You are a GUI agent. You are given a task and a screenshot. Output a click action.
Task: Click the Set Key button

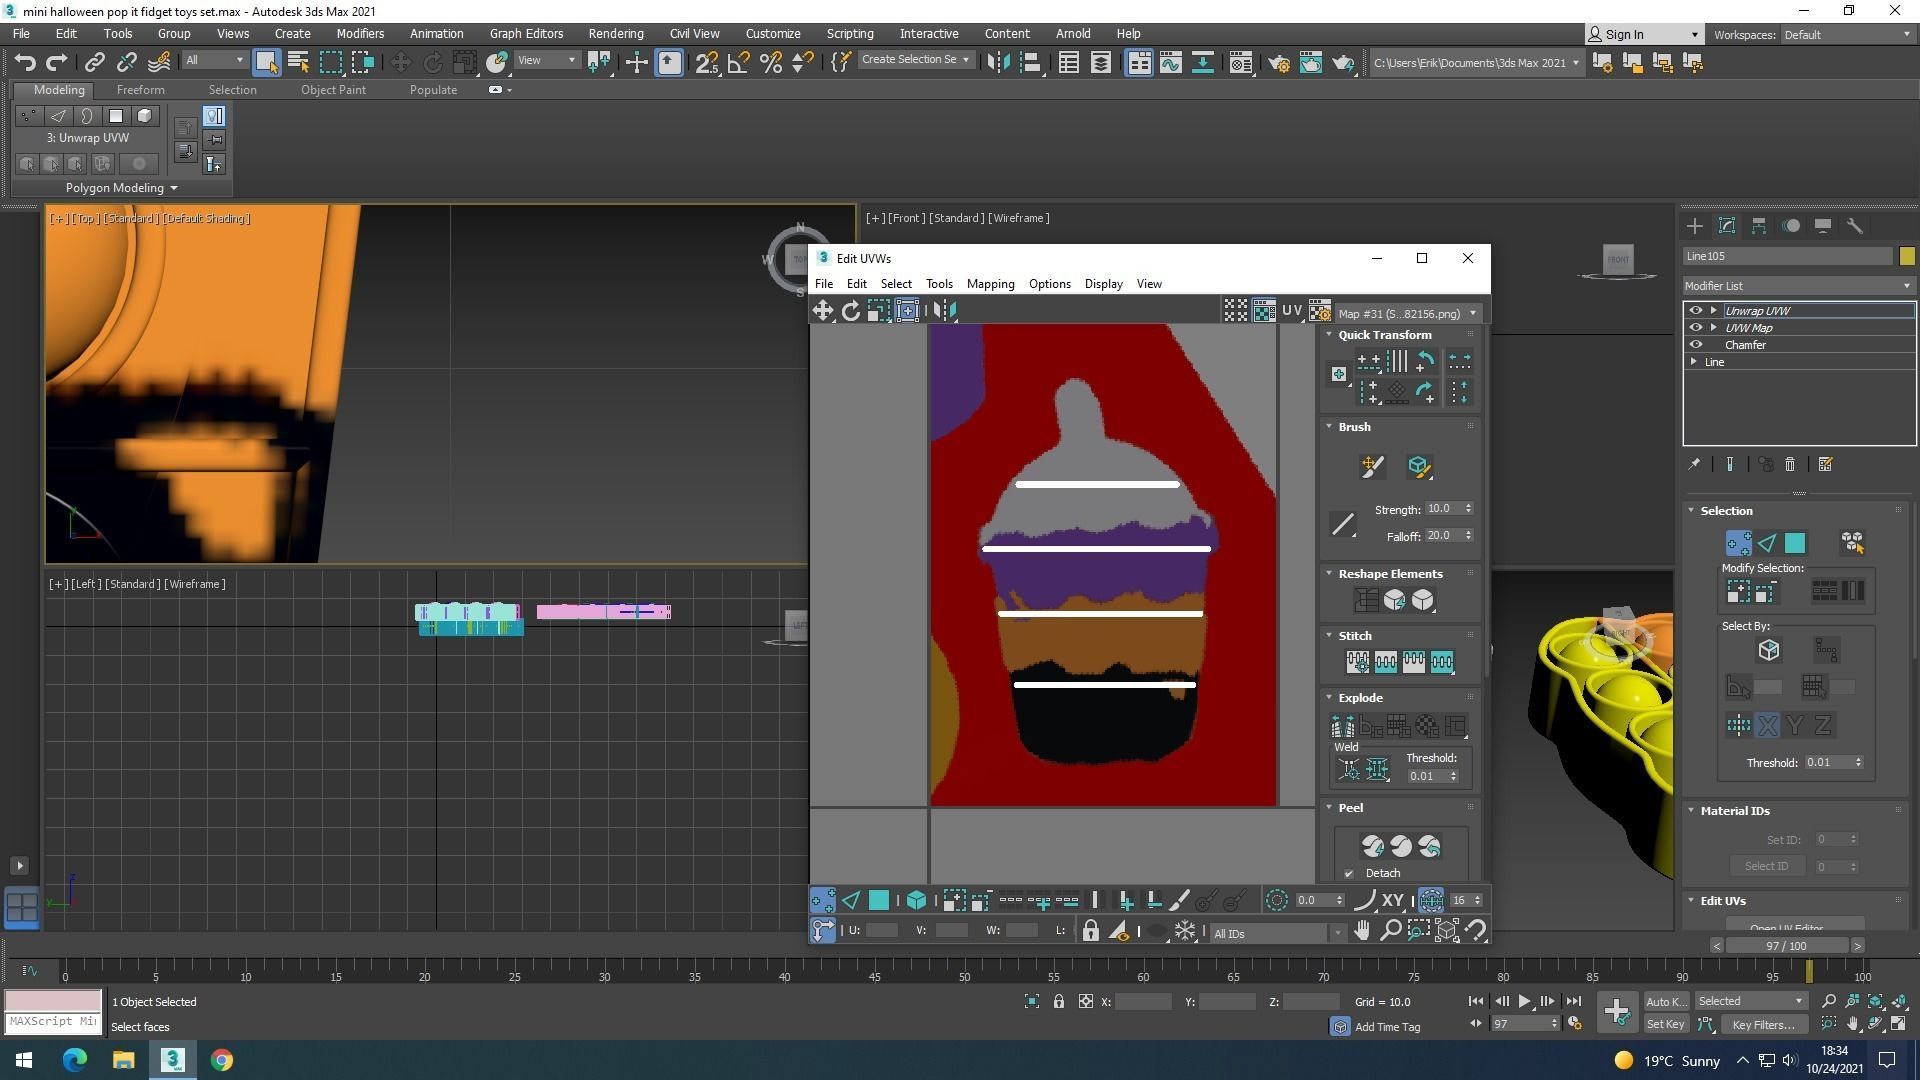pos(1665,1024)
